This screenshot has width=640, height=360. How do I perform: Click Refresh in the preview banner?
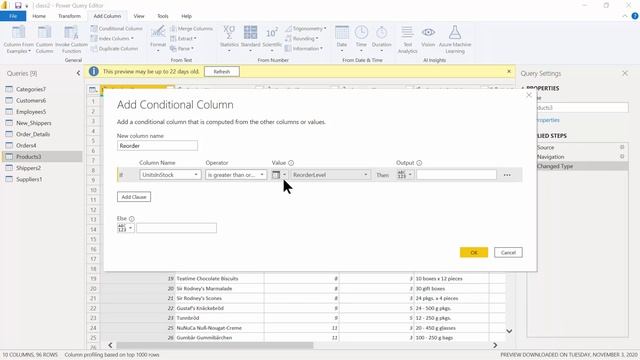(222, 71)
